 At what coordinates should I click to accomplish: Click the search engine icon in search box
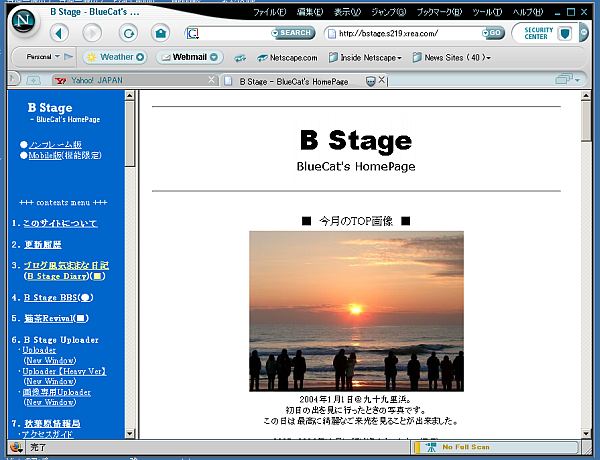point(193,33)
